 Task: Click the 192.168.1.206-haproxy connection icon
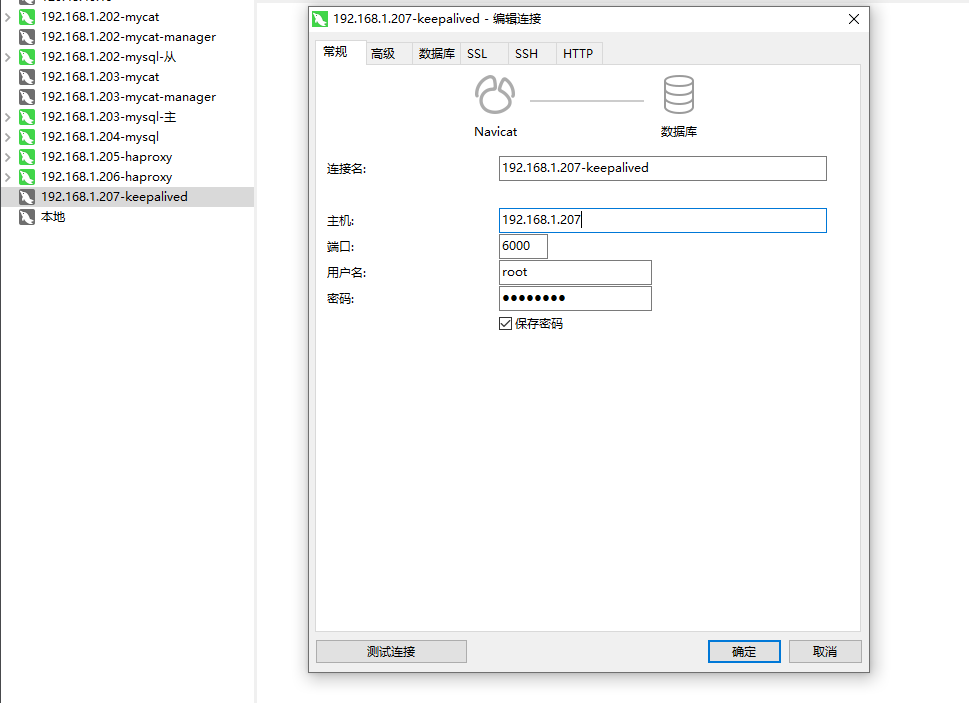pos(27,177)
